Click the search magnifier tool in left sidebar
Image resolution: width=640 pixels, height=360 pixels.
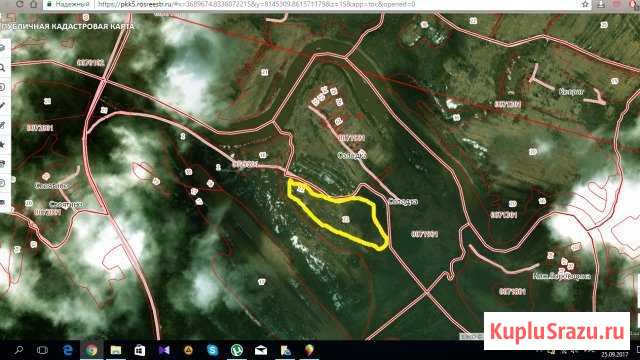click(x=3, y=68)
